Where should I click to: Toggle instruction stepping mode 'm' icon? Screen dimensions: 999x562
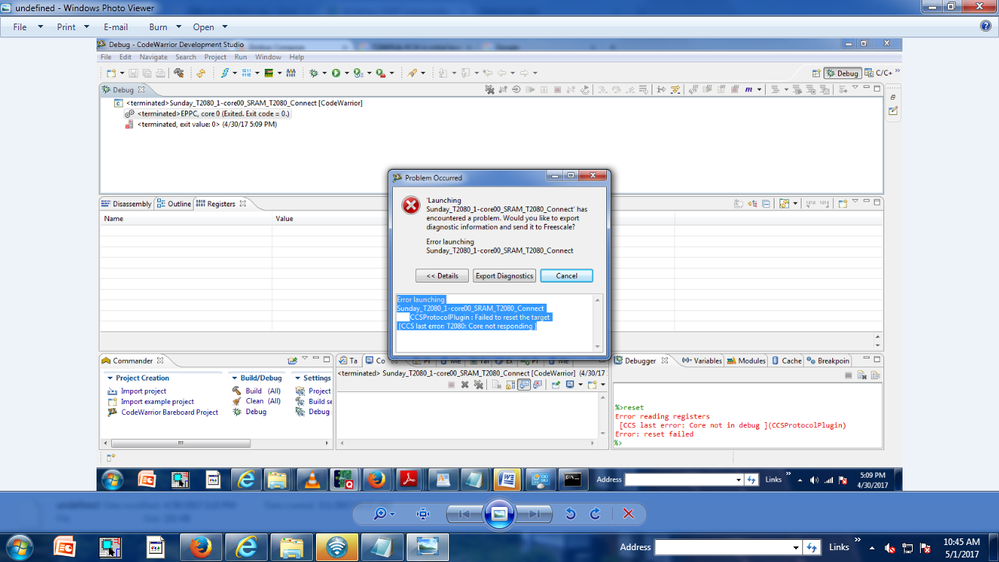tap(749, 90)
